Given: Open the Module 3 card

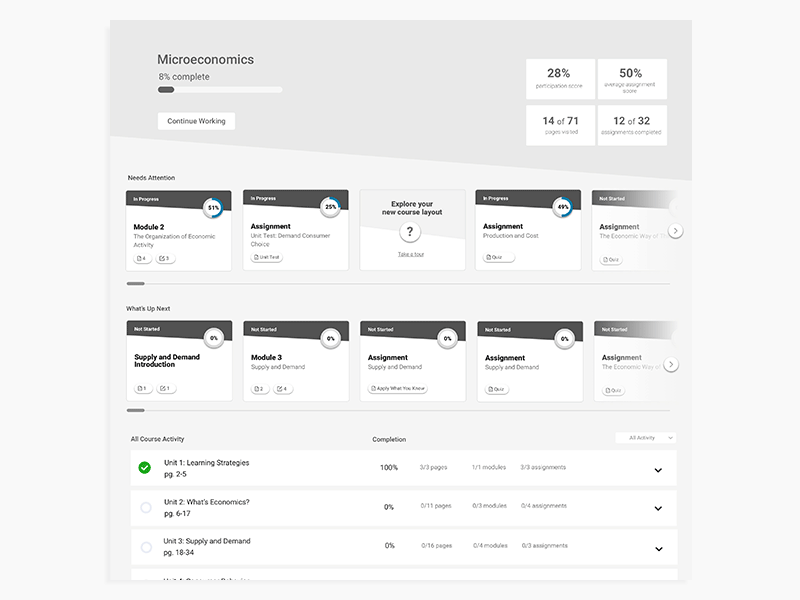Looking at the screenshot, I should (x=296, y=361).
